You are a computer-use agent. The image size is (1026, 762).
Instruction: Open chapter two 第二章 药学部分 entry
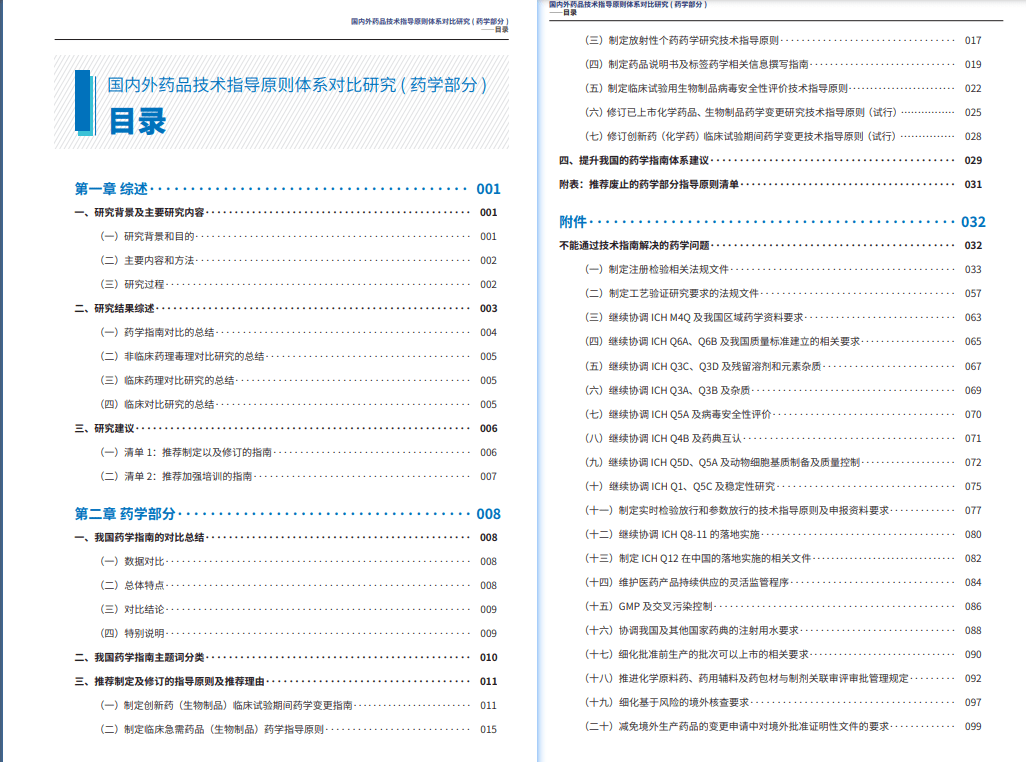(287, 514)
